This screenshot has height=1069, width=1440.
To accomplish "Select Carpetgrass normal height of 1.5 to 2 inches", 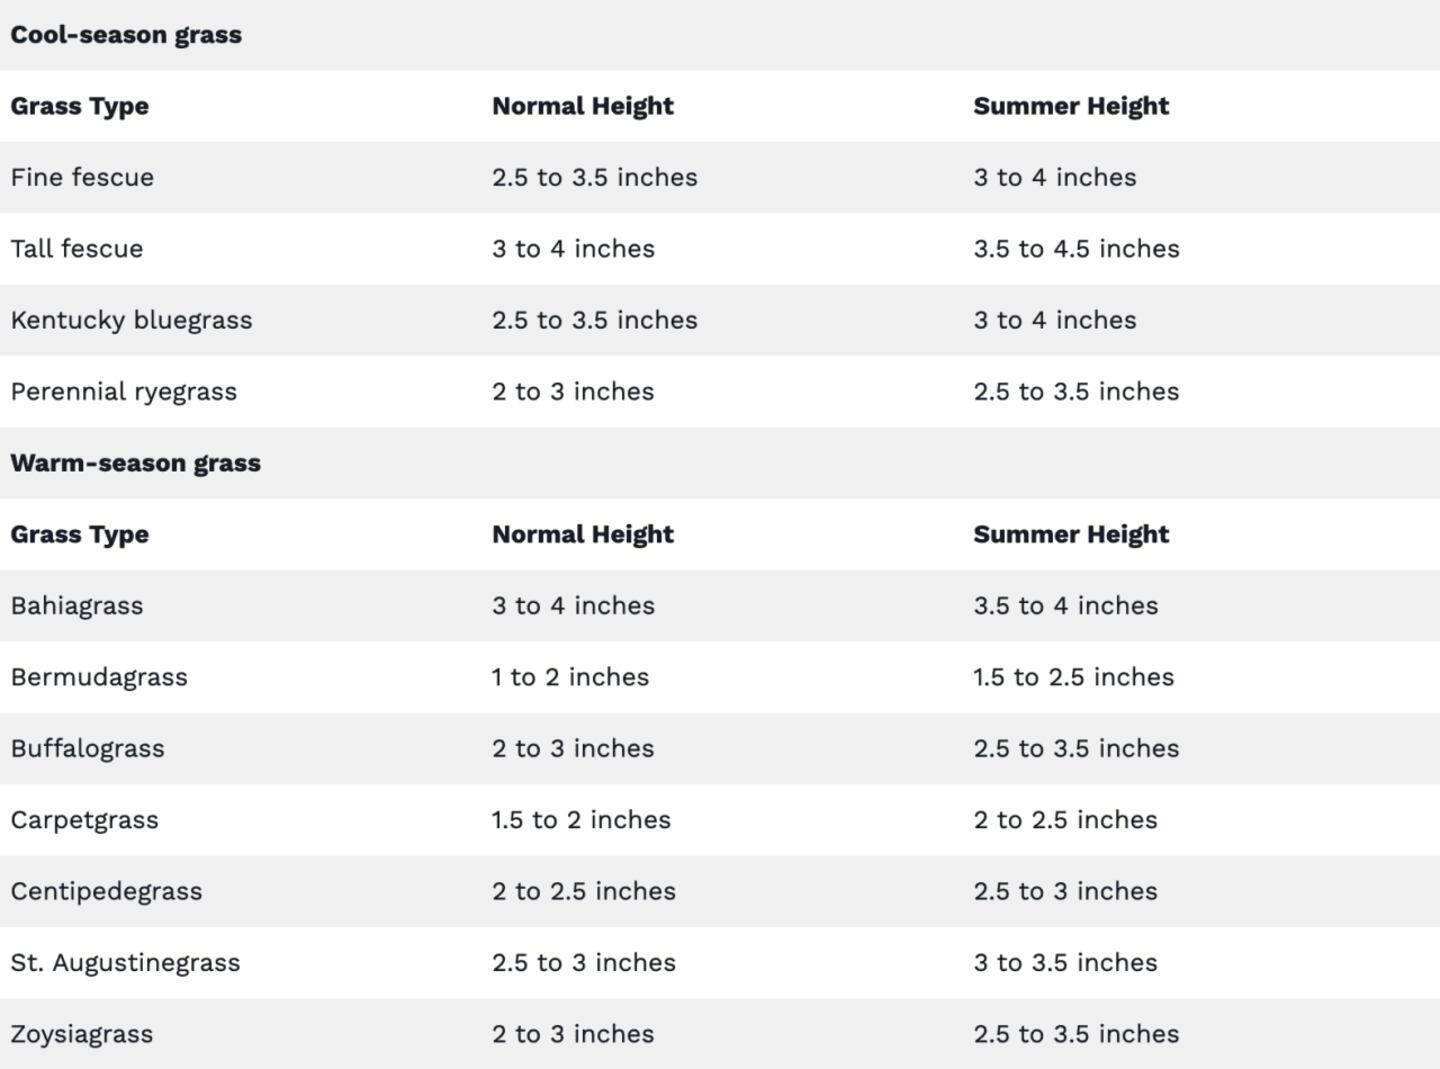I will (x=581, y=820).
